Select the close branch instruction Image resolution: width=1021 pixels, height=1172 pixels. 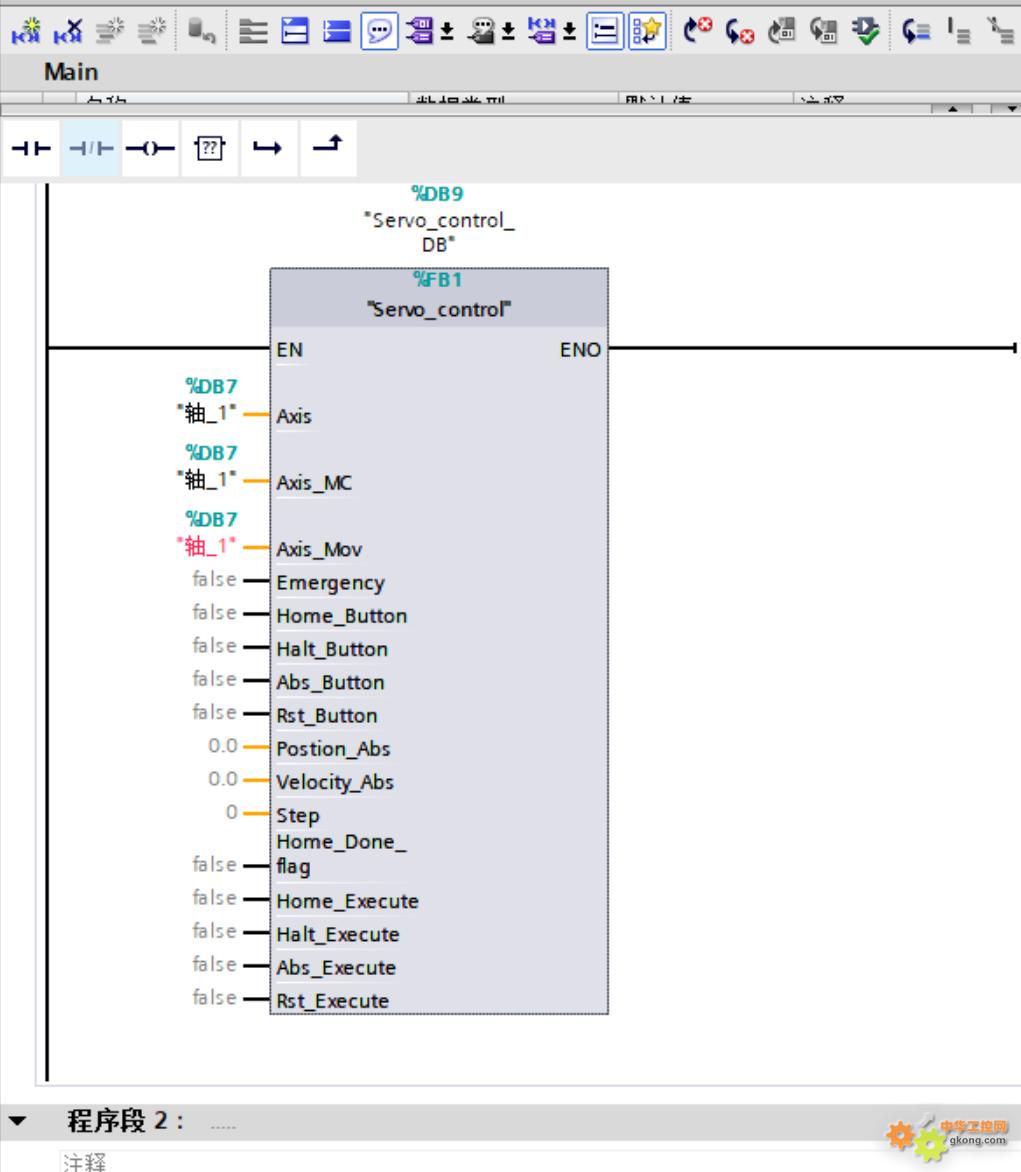point(327,147)
